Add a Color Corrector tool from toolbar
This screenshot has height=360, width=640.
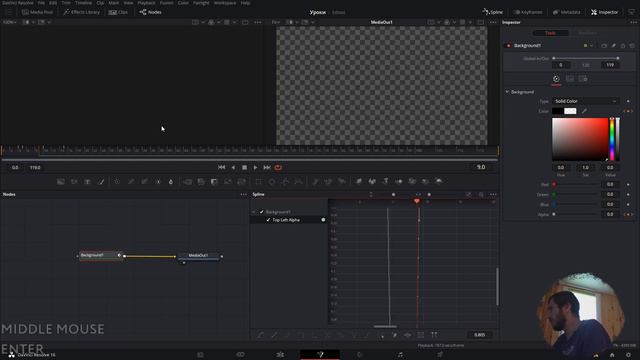[x=117, y=182]
